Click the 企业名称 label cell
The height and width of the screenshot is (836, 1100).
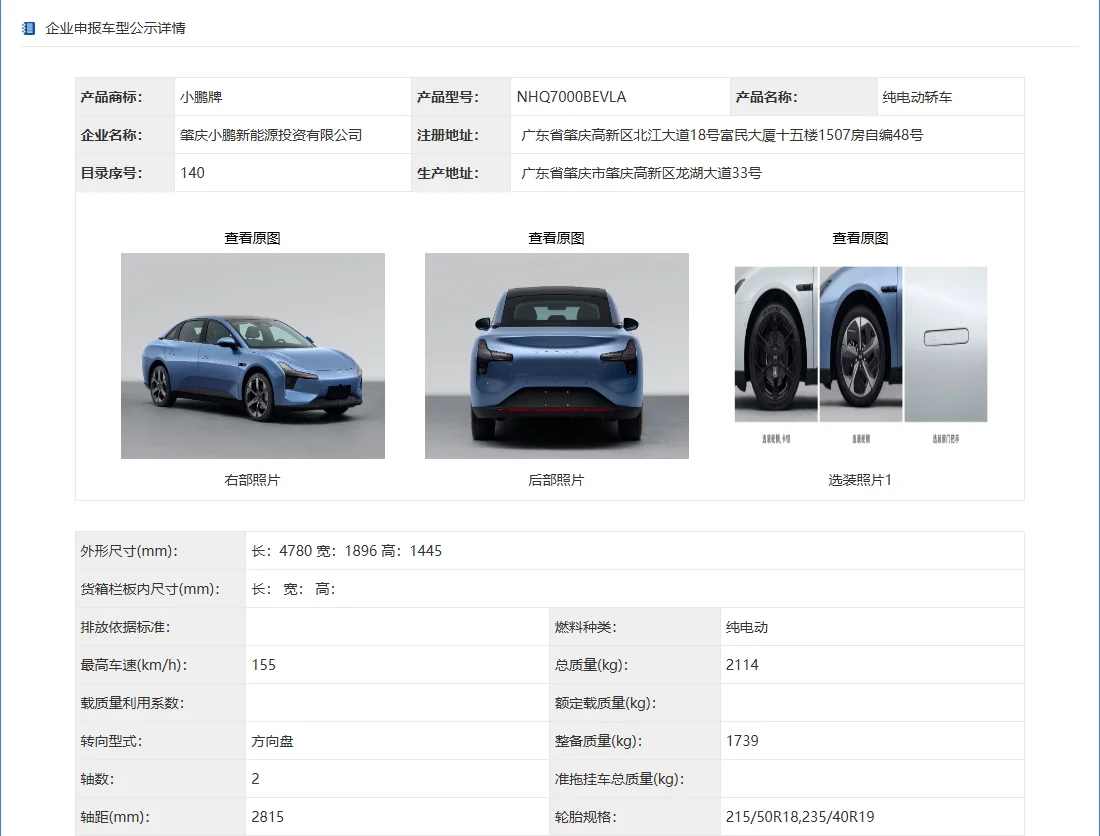point(125,135)
